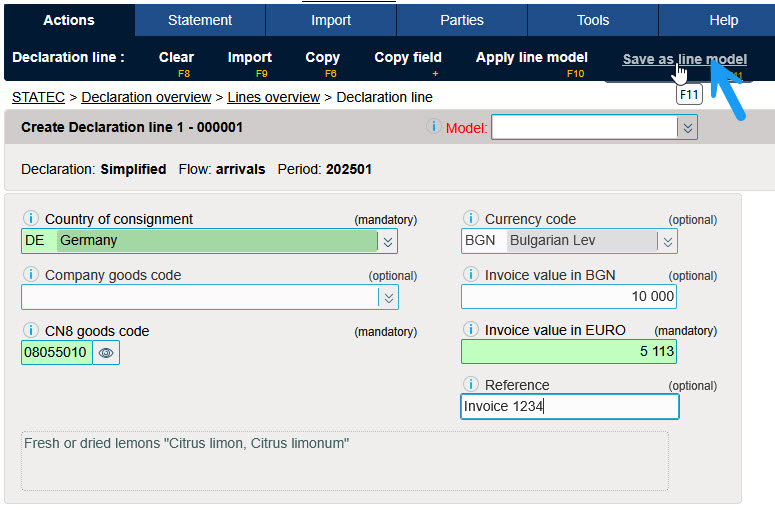Click Save as line model
Image resolution: width=775 pixels, height=510 pixels.
(684, 59)
